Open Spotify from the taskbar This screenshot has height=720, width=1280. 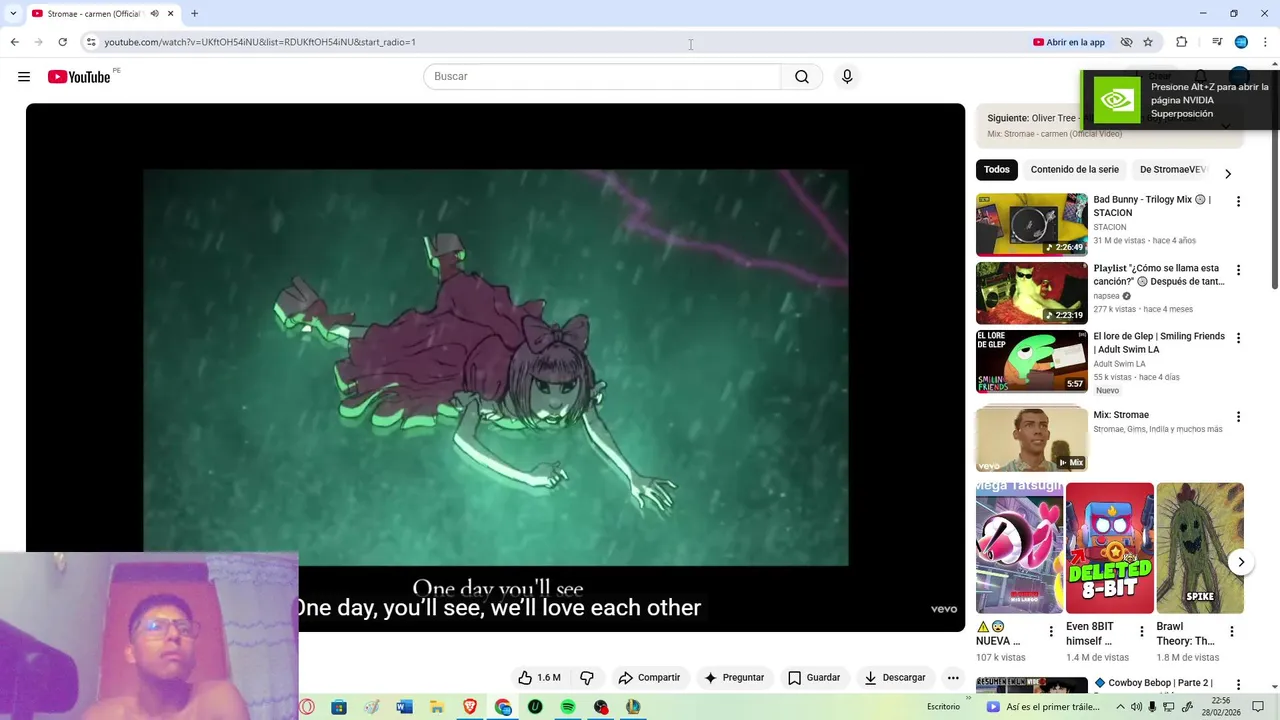pos(568,707)
